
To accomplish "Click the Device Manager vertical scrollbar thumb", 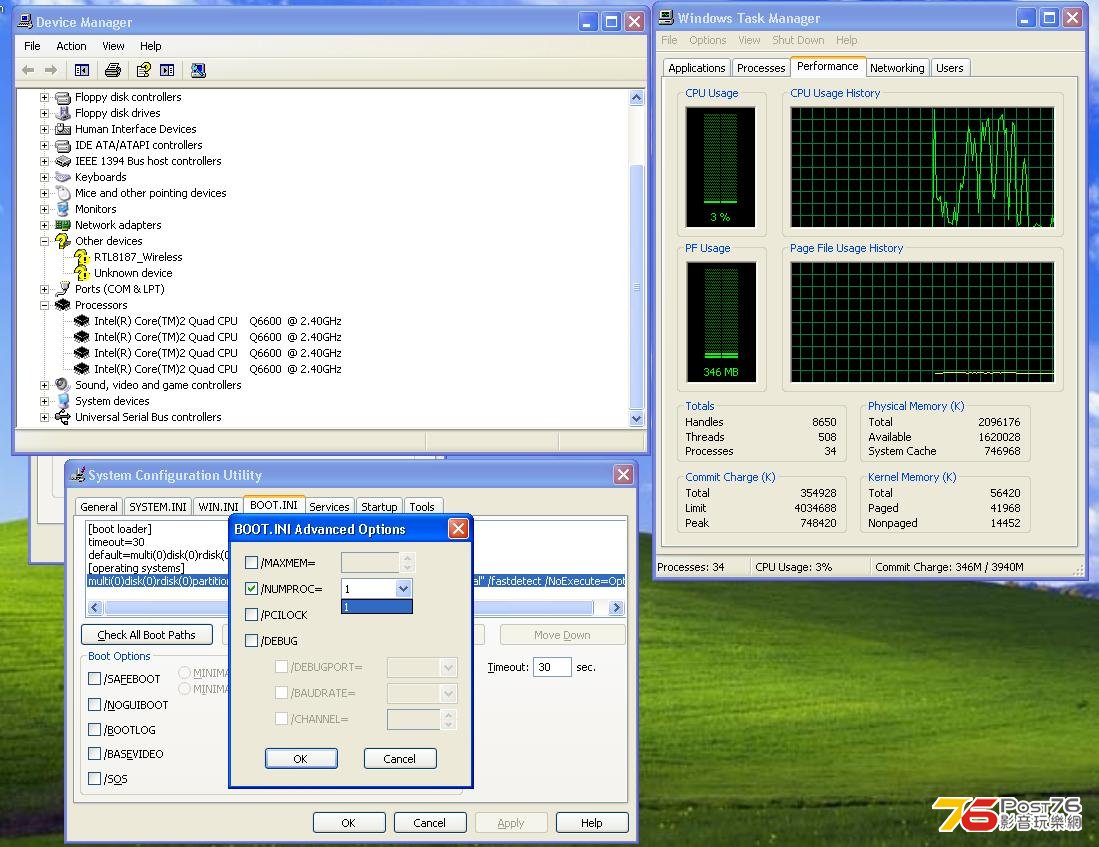I will [x=636, y=286].
